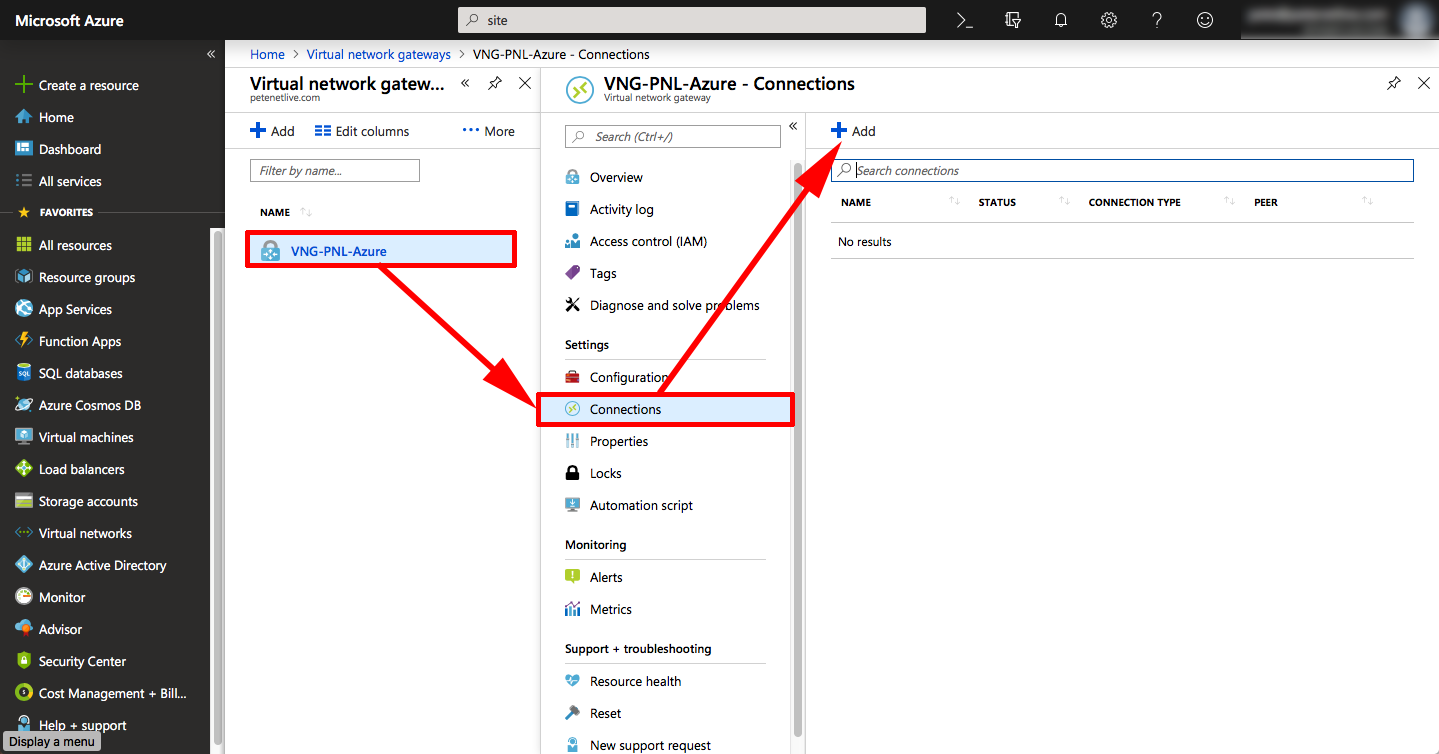Close the Virtual network gateways blade
This screenshot has width=1439, height=754.
click(x=525, y=84)
